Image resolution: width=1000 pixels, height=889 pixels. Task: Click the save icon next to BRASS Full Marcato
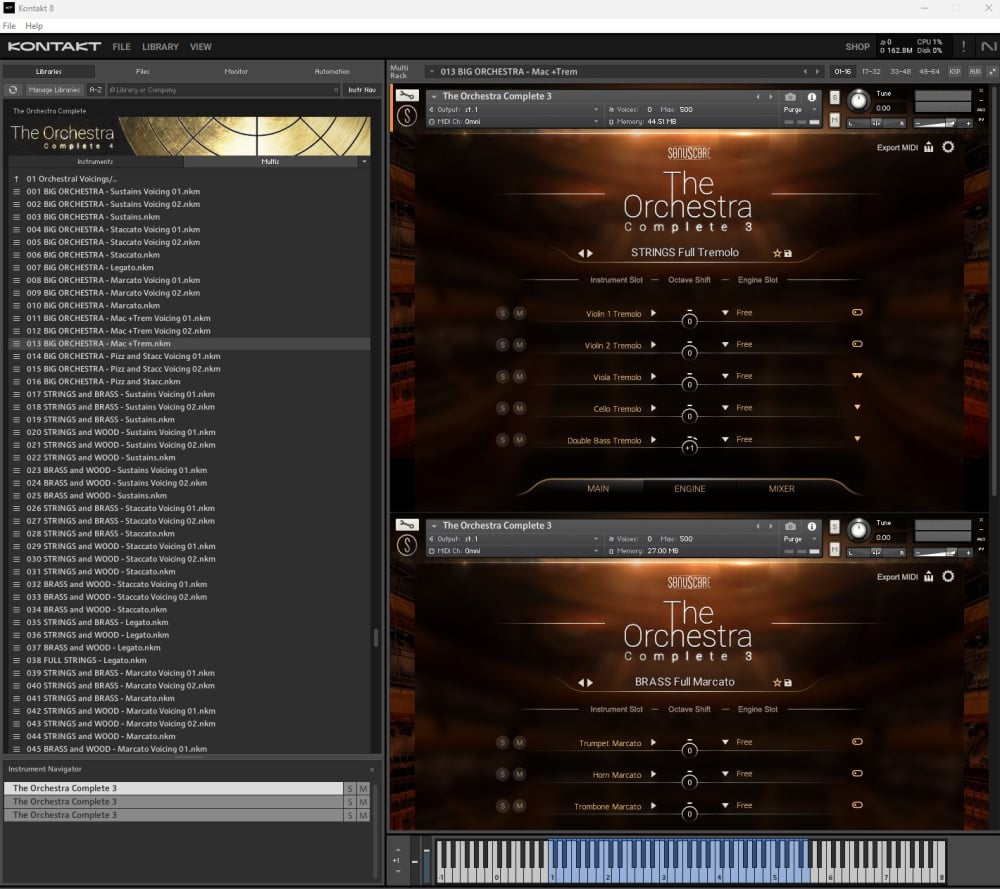(788, 682)
